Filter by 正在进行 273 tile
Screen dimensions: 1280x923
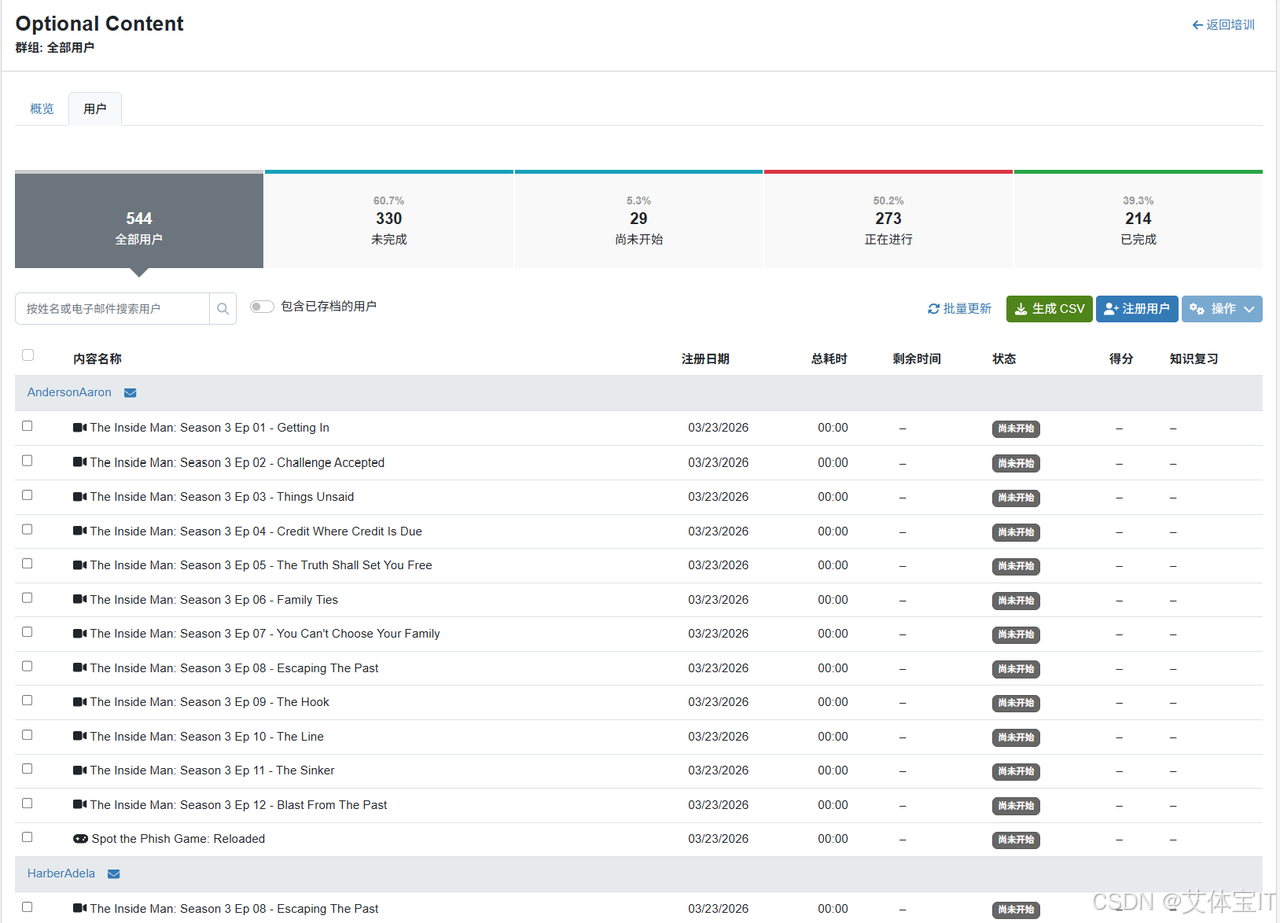888,221
